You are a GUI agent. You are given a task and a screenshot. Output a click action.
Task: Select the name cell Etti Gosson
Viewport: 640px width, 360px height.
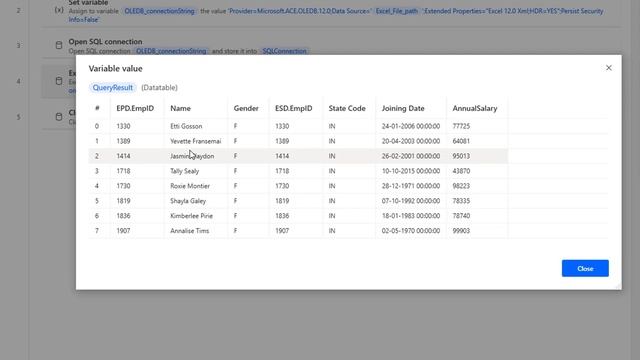click(186, 126)
